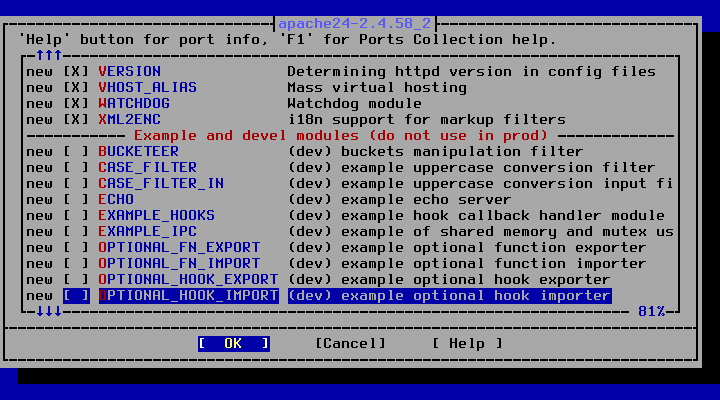Click highlighted 'example optional hook importer' text
Image resolution: width=720 pixels, height=400 pixels.
pos(476,296)
